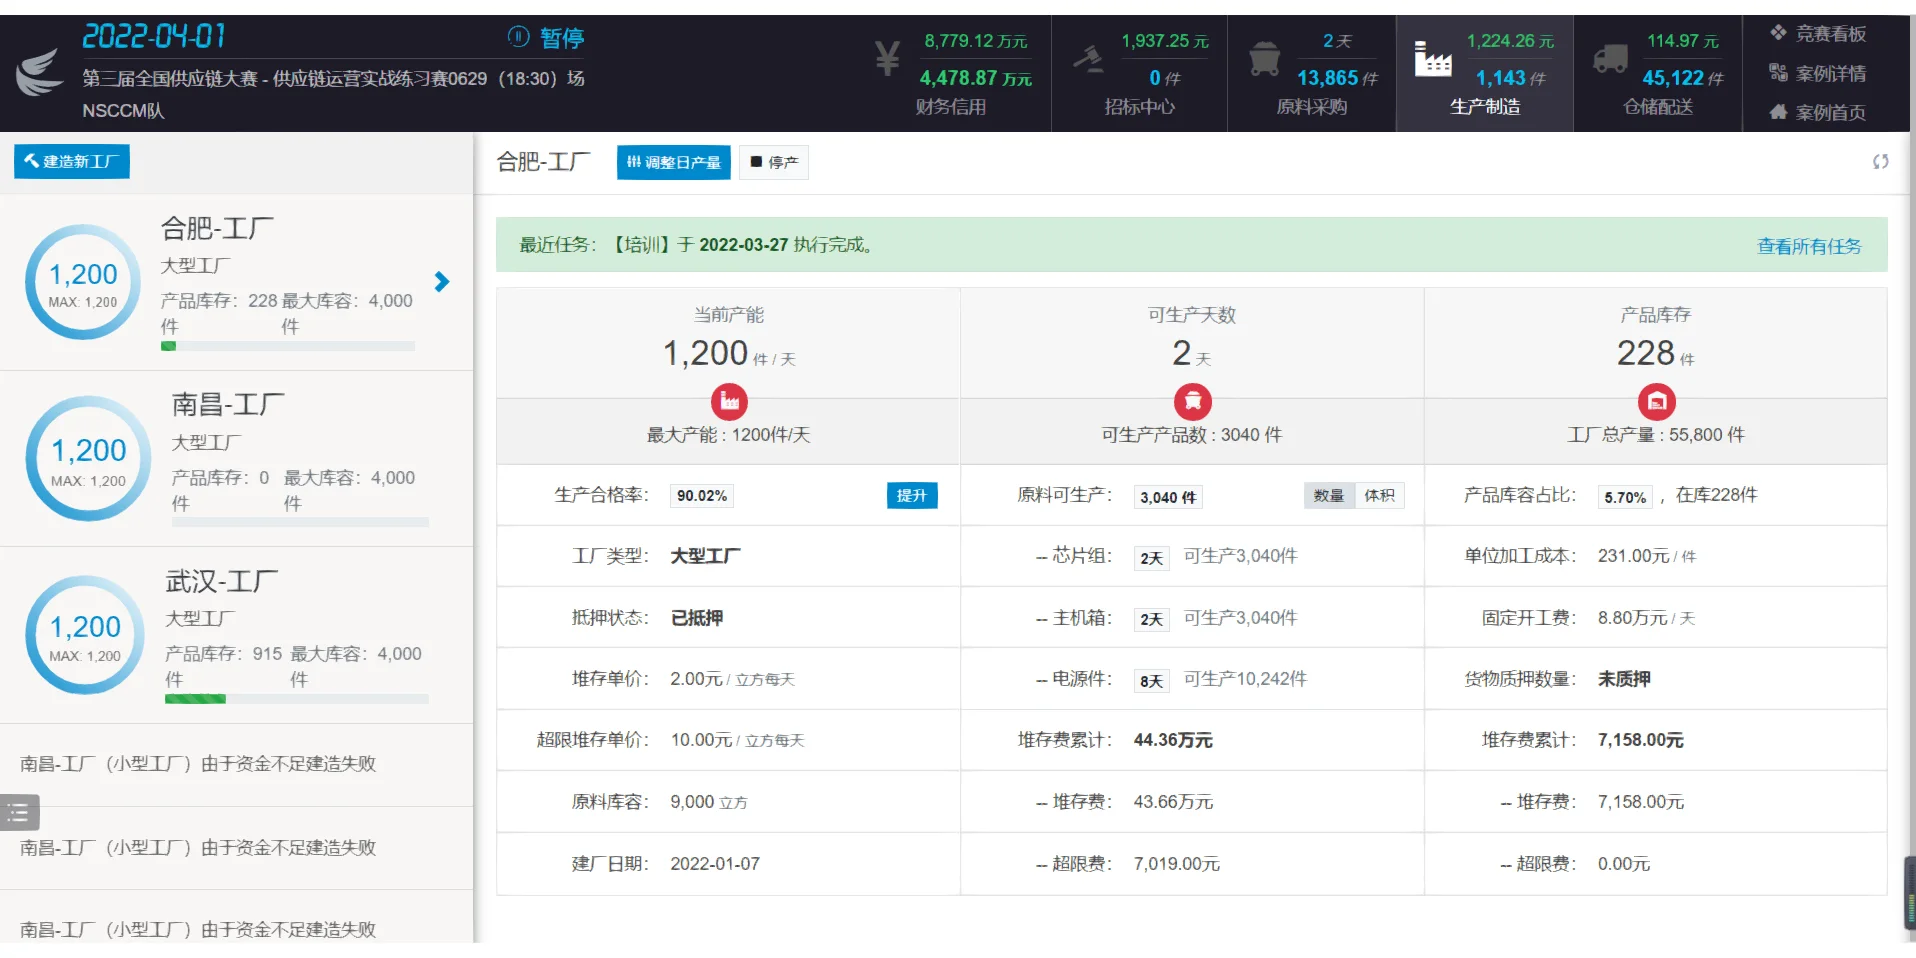展开合肥-工厂详情箭头
The width and height of the screenshot is (1916, 958).
point(440,282)
